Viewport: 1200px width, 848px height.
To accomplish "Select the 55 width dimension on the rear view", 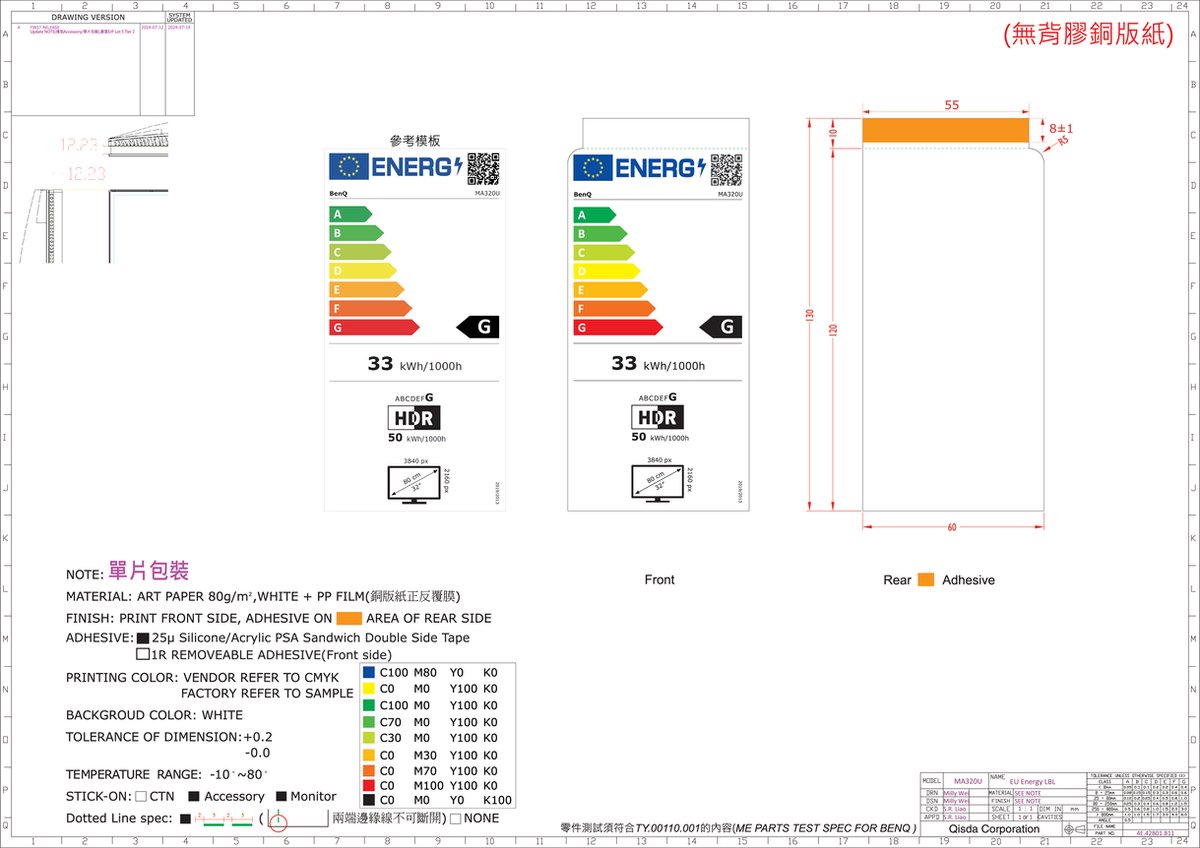I will pos(951,105).
